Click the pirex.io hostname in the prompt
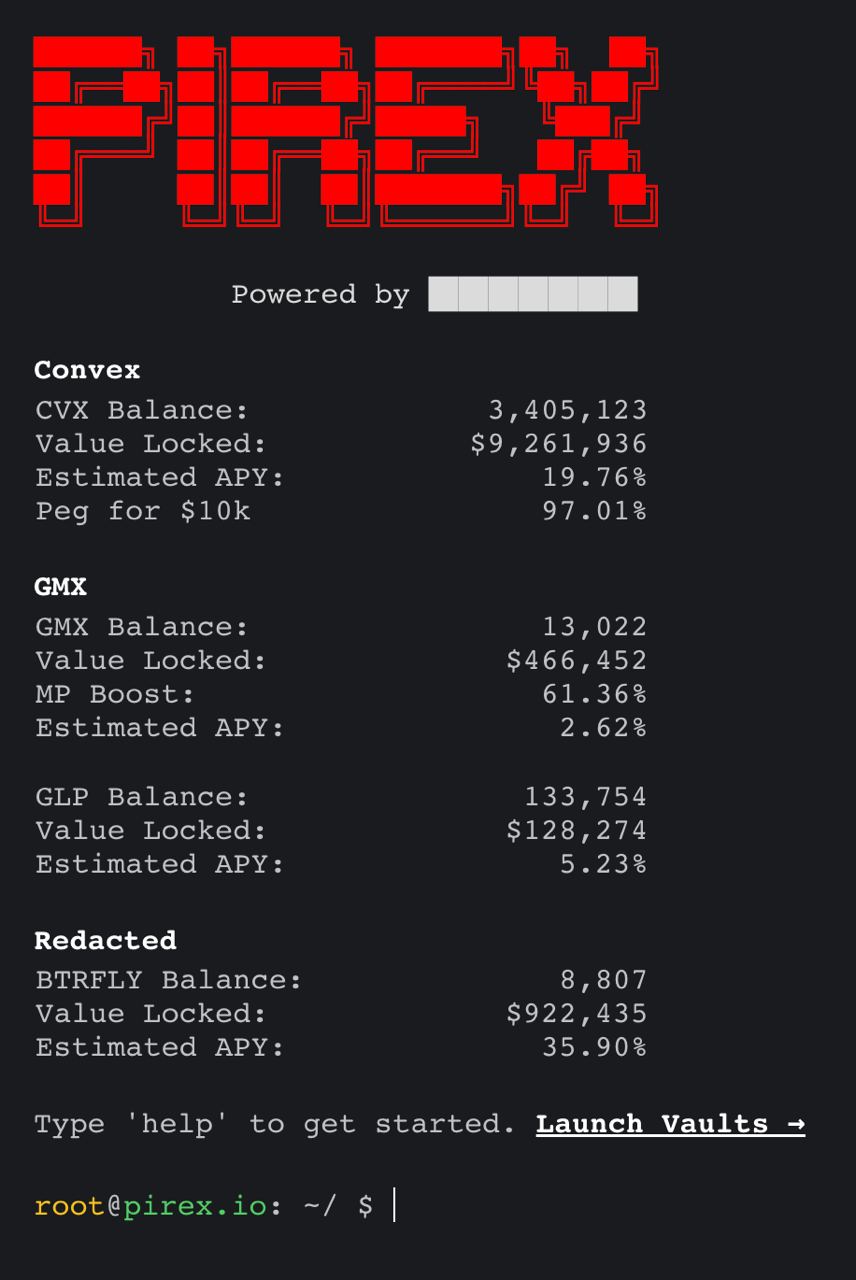The height and width of the screenshot is (1280, 856). coord(195,1206)
